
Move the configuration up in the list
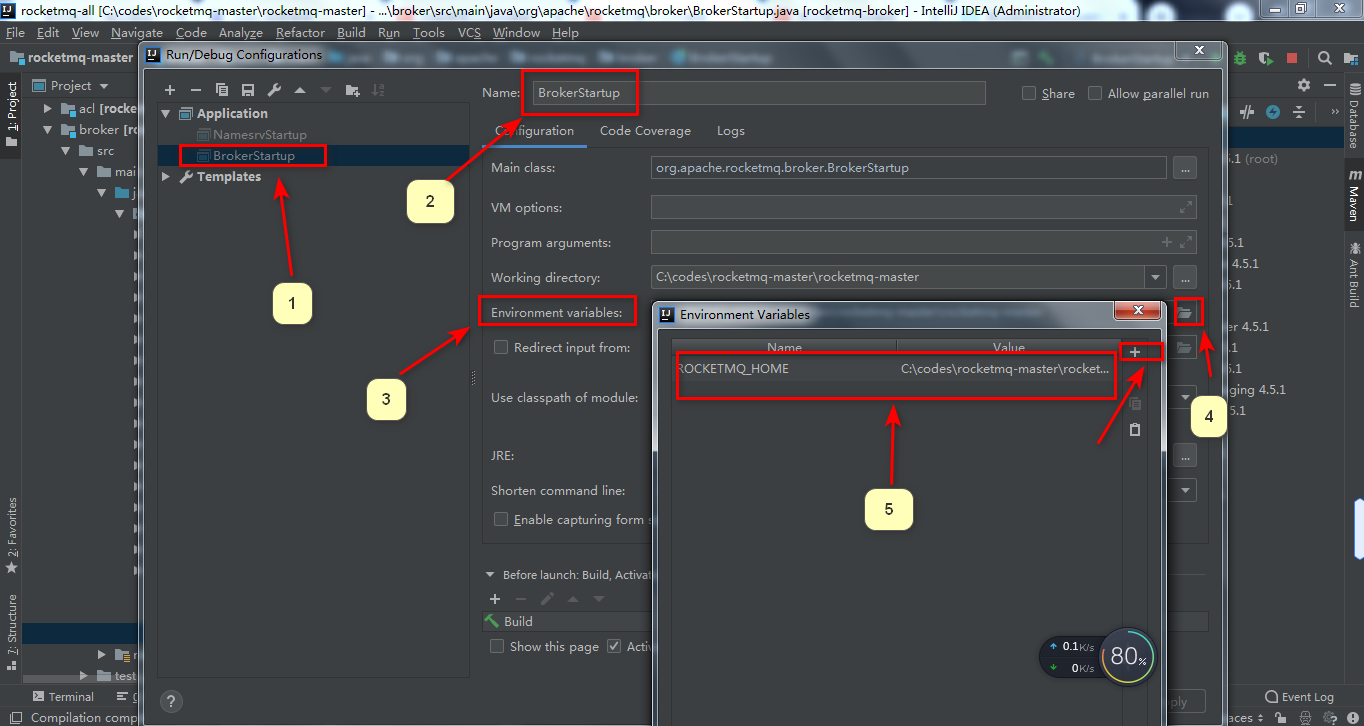(300, 90)
